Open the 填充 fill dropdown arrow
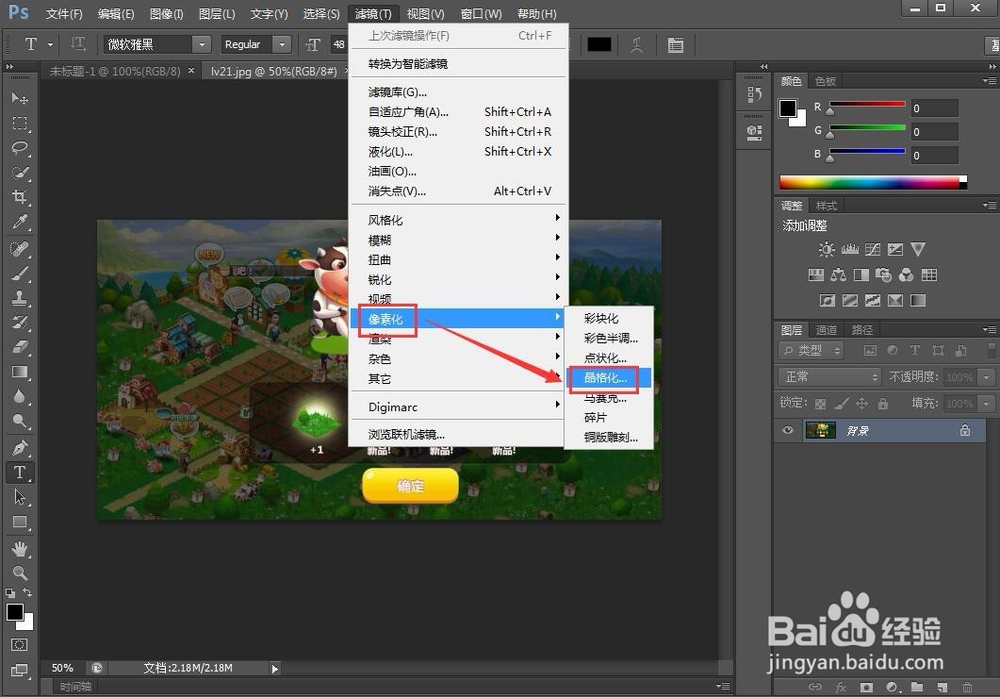This screenshot has width=1000, height=697. coord(987,404)
